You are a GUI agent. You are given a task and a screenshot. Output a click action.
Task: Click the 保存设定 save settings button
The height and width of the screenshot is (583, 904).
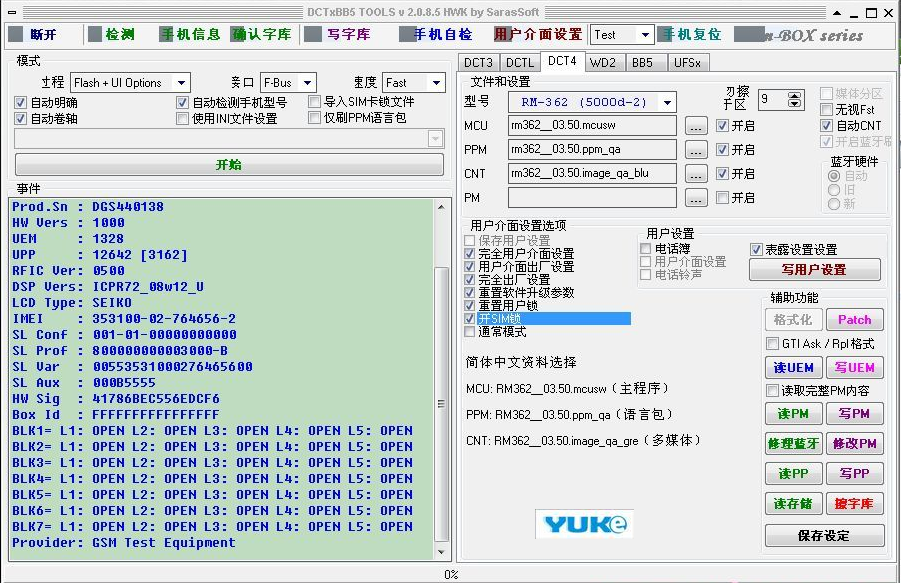tap(824, 536)
